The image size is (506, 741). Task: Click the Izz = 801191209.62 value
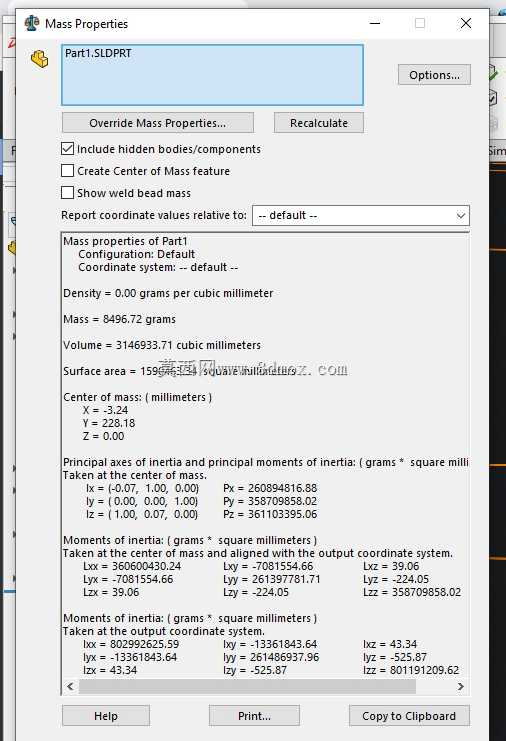[411, 670]
